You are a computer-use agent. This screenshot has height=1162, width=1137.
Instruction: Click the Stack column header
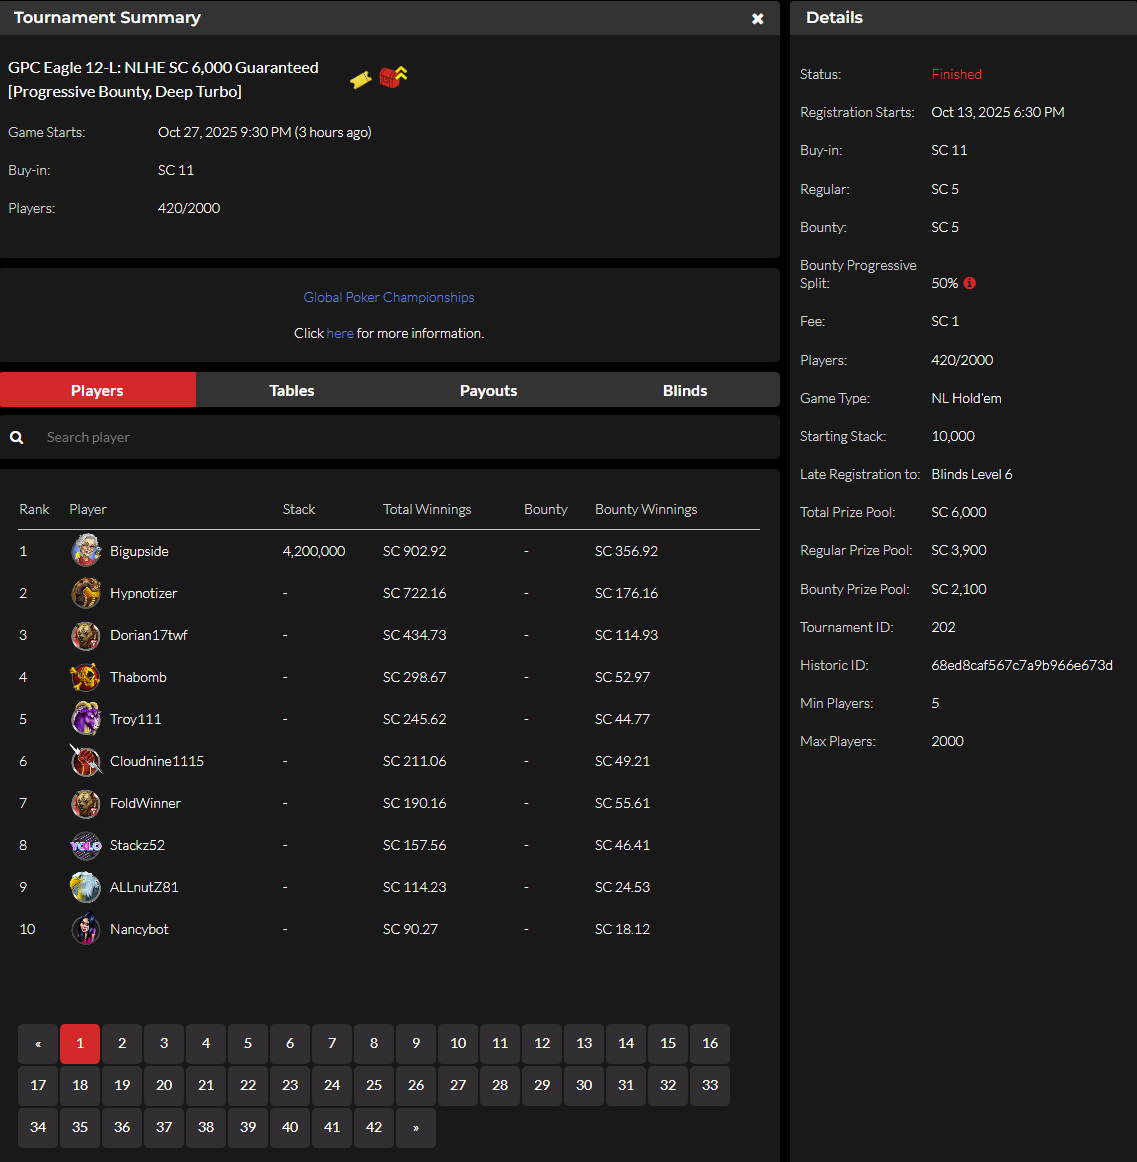tap(299, 509)
